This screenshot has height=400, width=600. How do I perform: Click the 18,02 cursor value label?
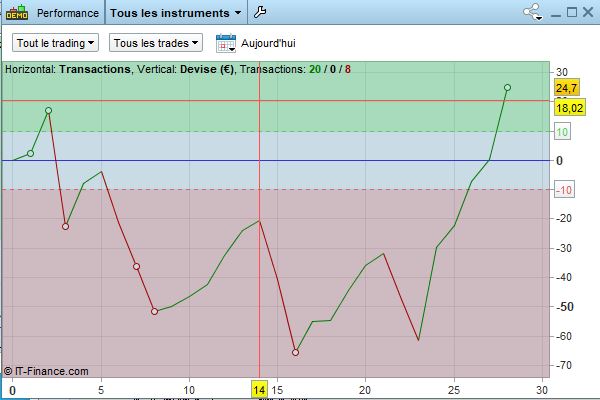click(x=570, y=108)
